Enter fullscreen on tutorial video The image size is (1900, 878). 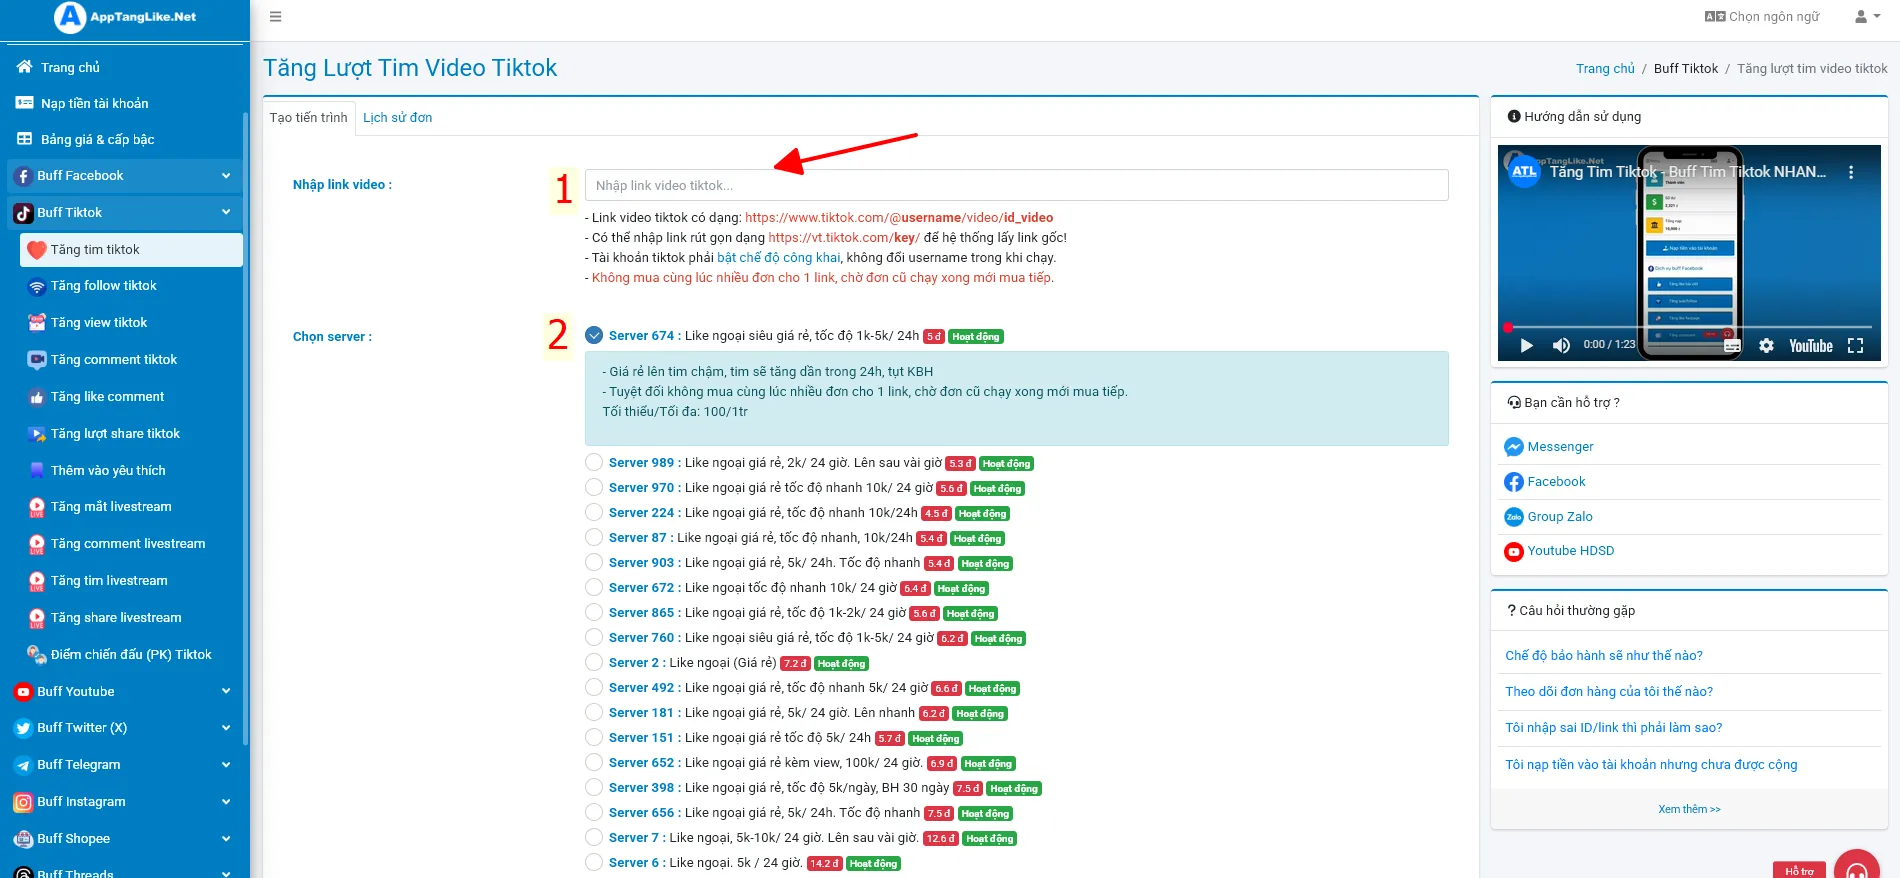[1855, 346]
